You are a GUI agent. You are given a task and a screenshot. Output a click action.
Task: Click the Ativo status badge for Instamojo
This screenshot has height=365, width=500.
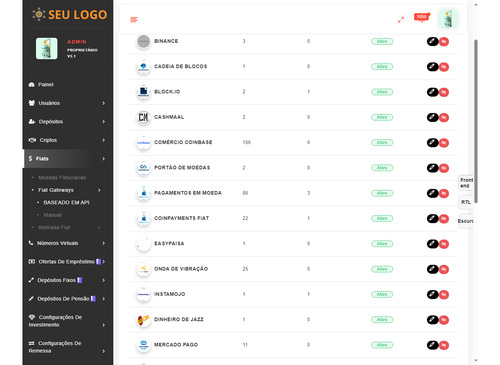click(x=382, y=295)
